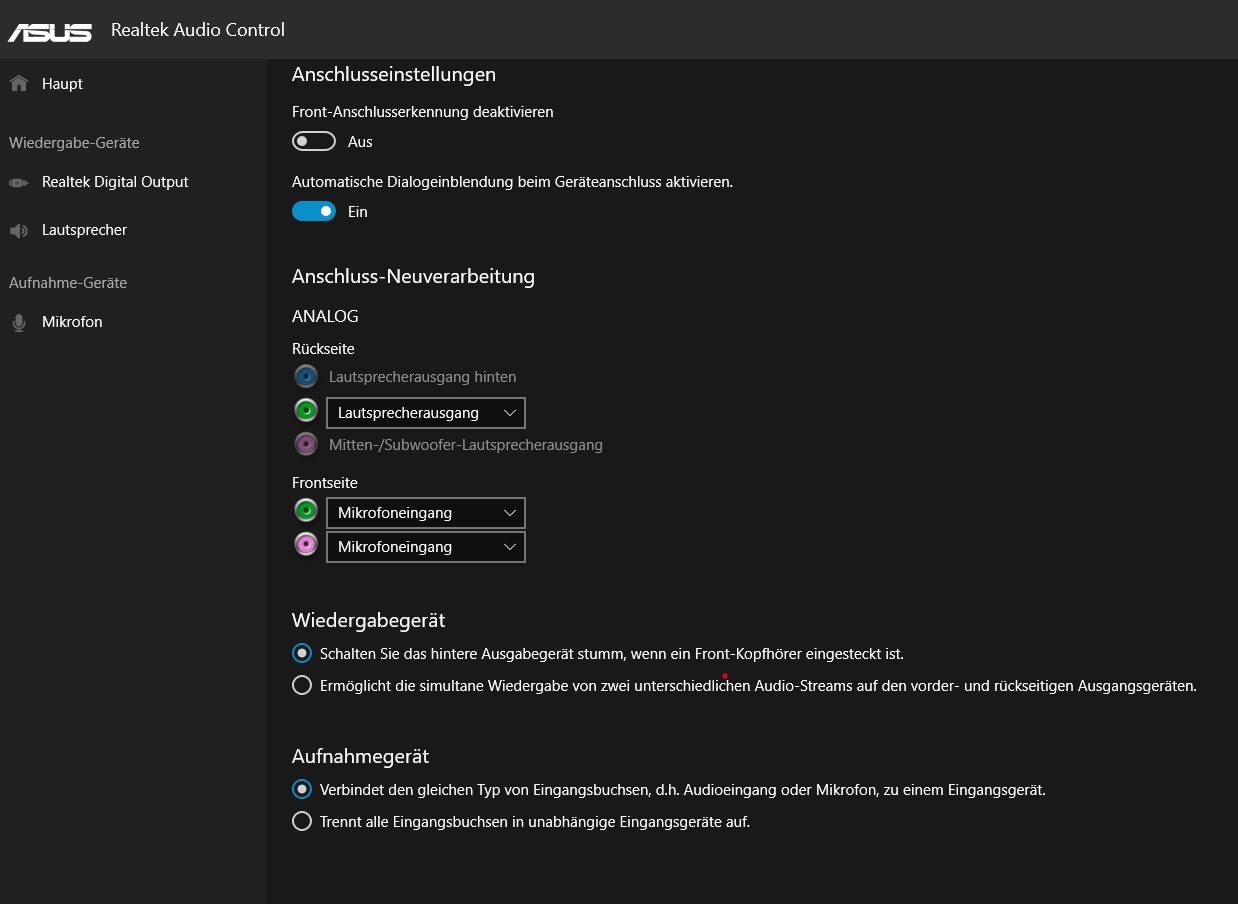Open the Haupt page in the sidebar

pos(62,84)
